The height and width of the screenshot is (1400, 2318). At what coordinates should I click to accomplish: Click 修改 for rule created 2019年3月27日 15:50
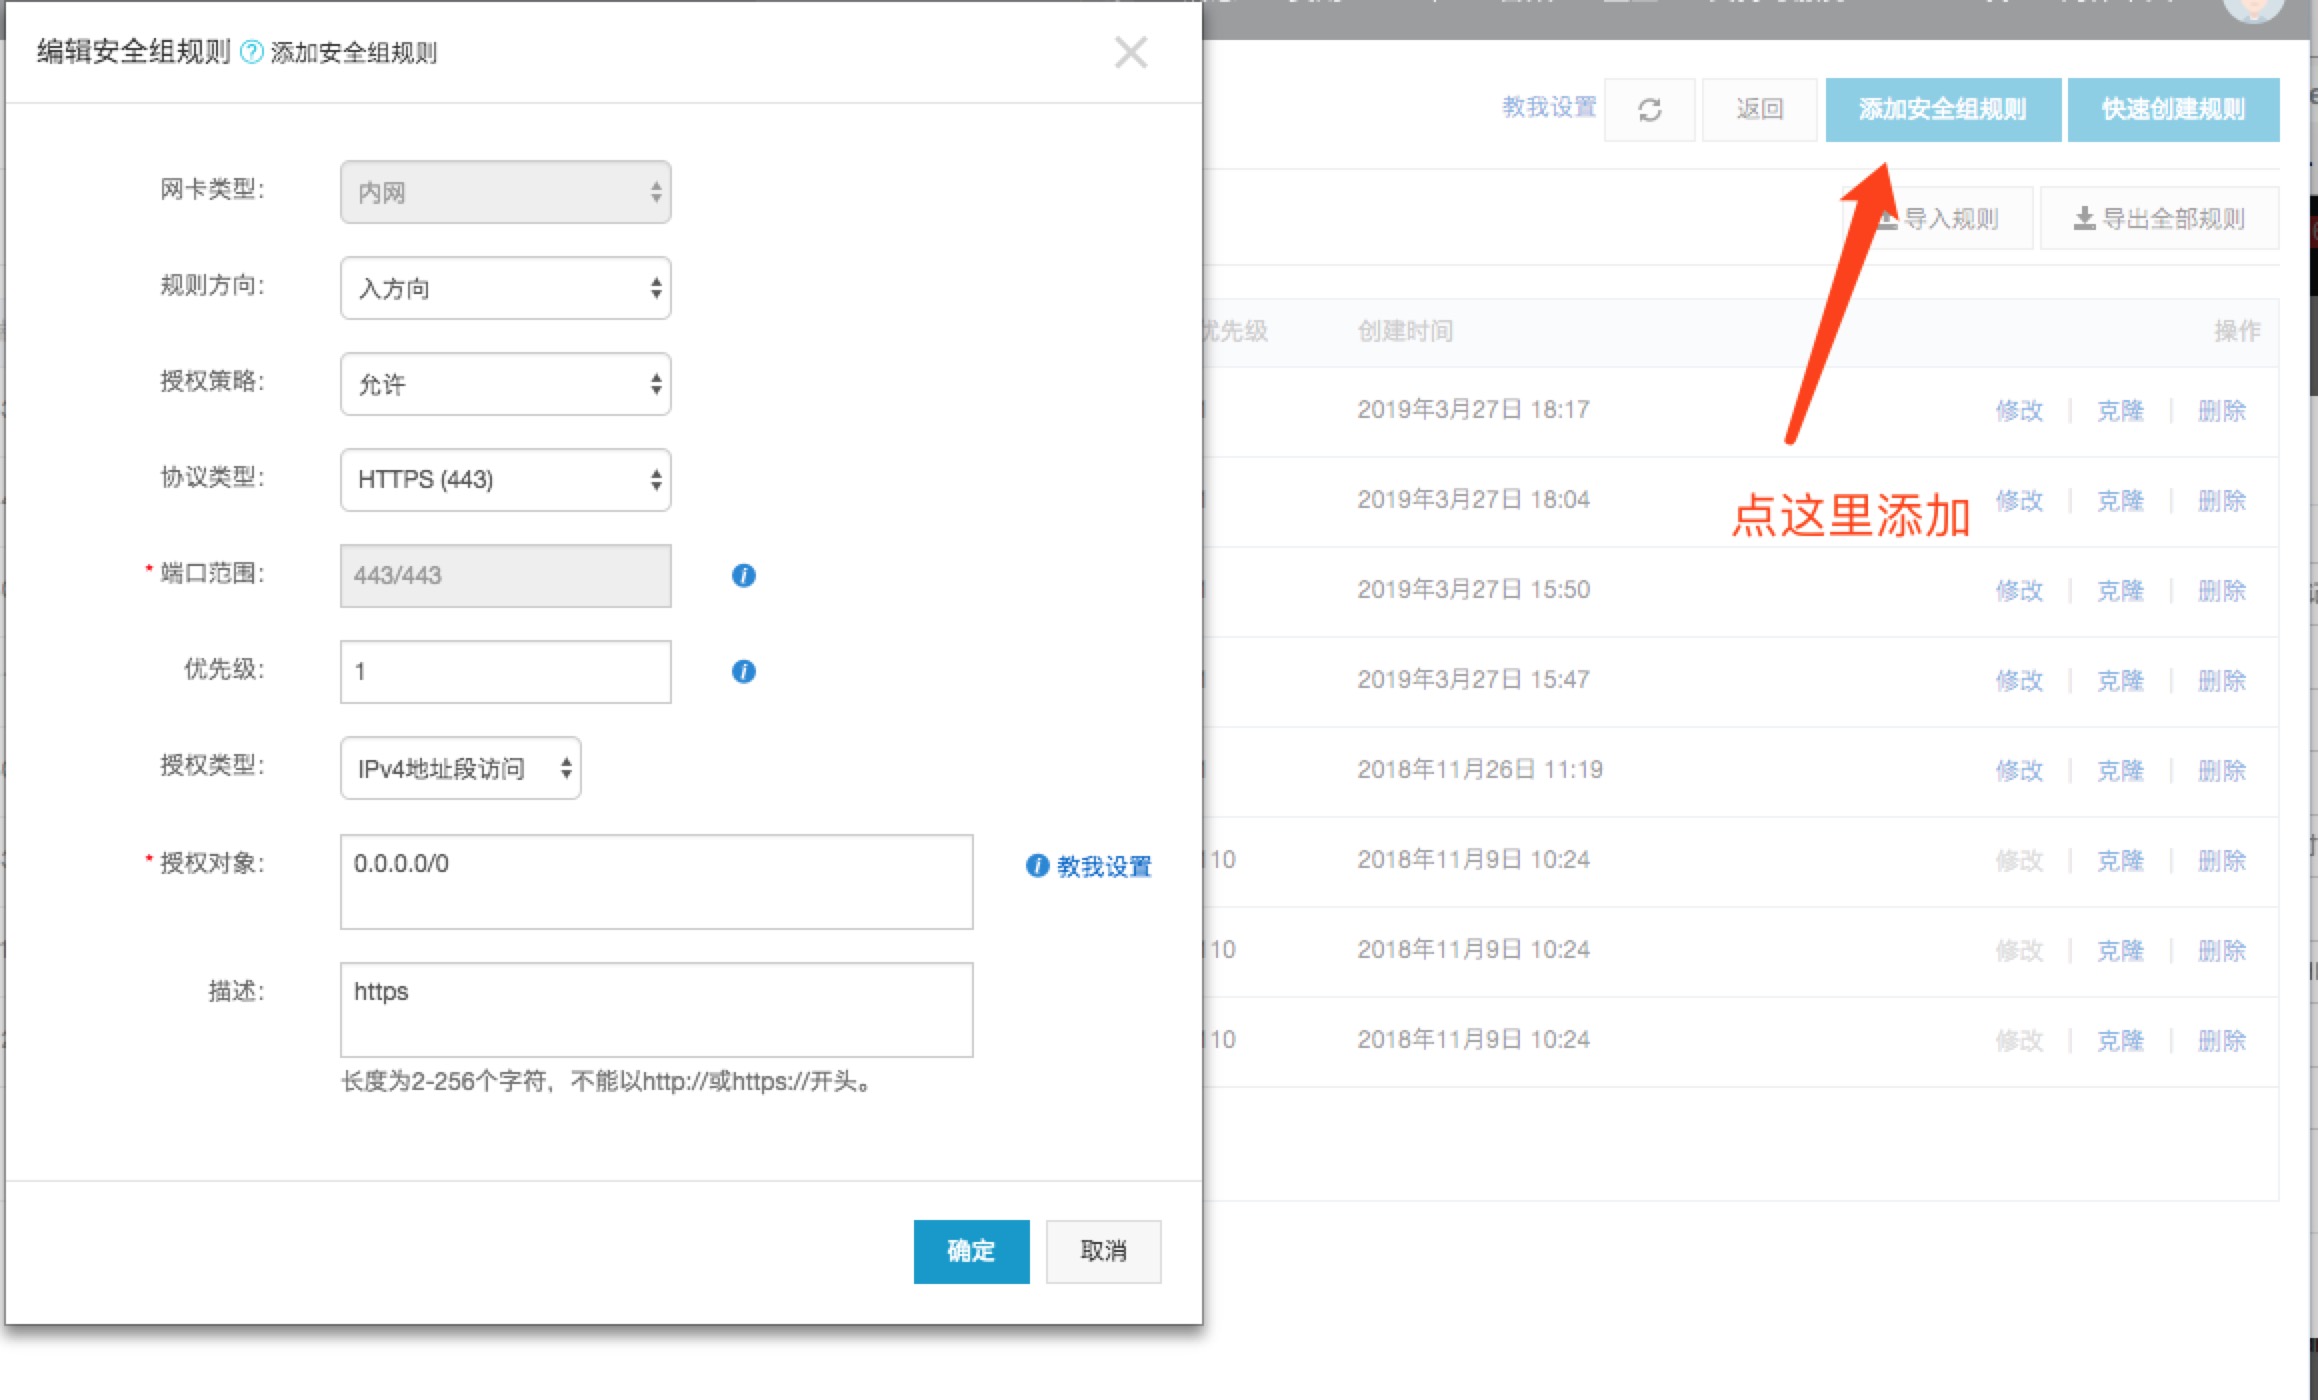coord(2019,590)
